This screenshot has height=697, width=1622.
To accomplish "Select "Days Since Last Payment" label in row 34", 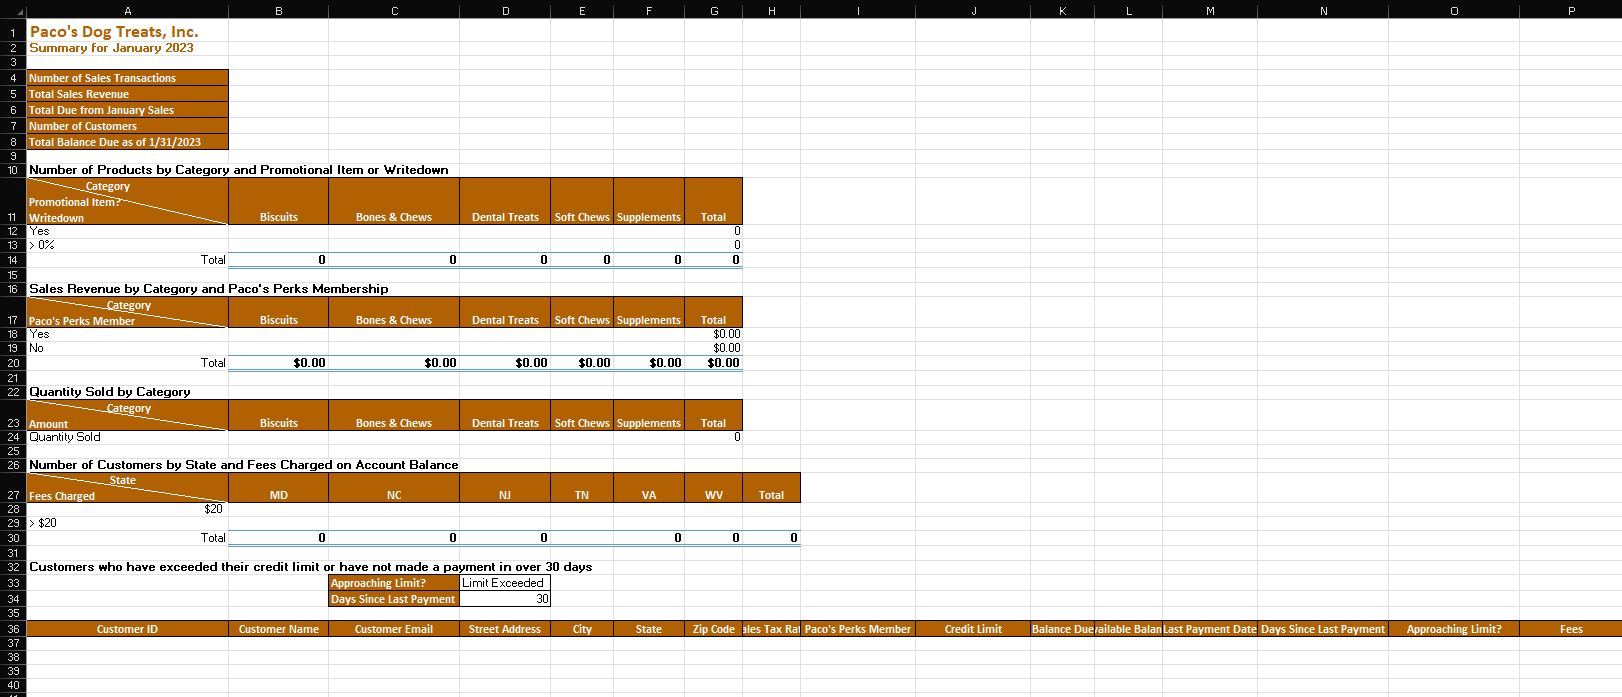I will point(394,599).
